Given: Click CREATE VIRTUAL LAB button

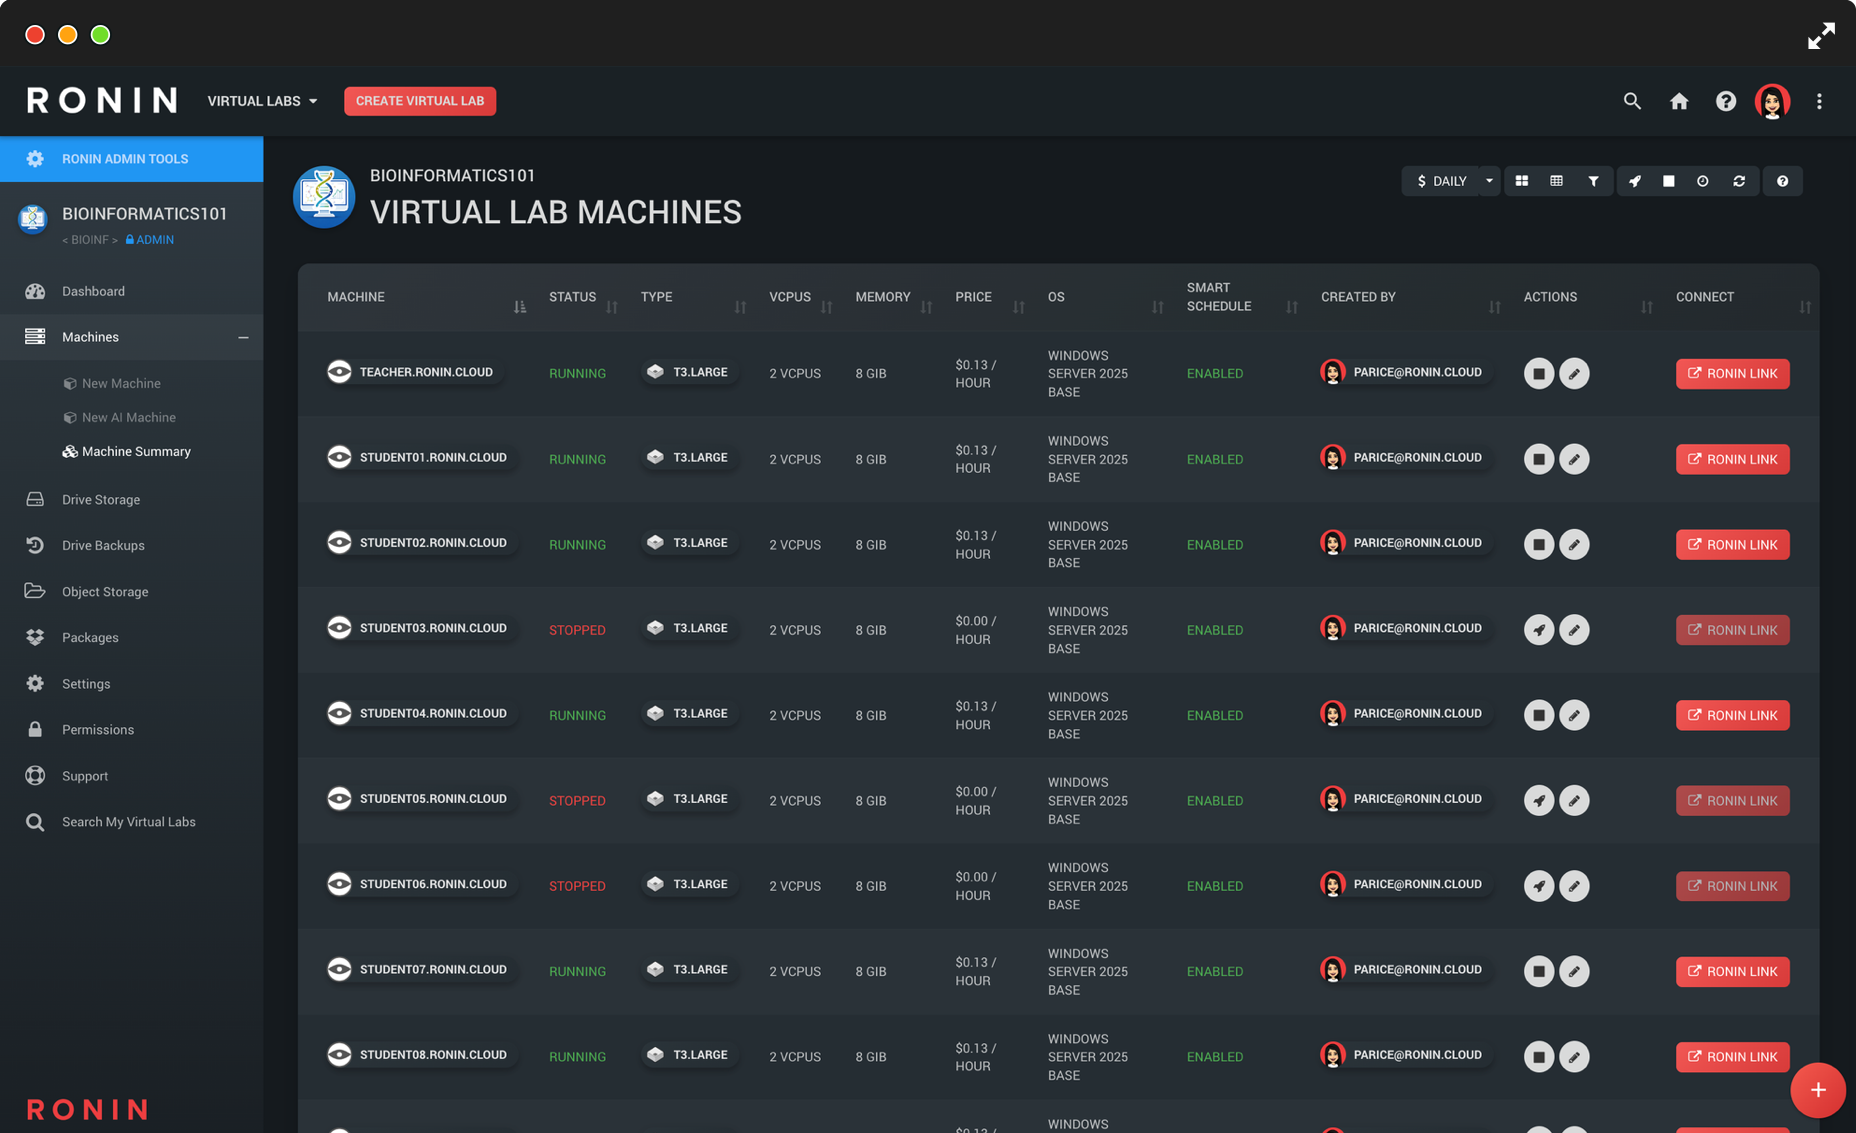Looking at the screenshot, I should [x=420, y=101].
